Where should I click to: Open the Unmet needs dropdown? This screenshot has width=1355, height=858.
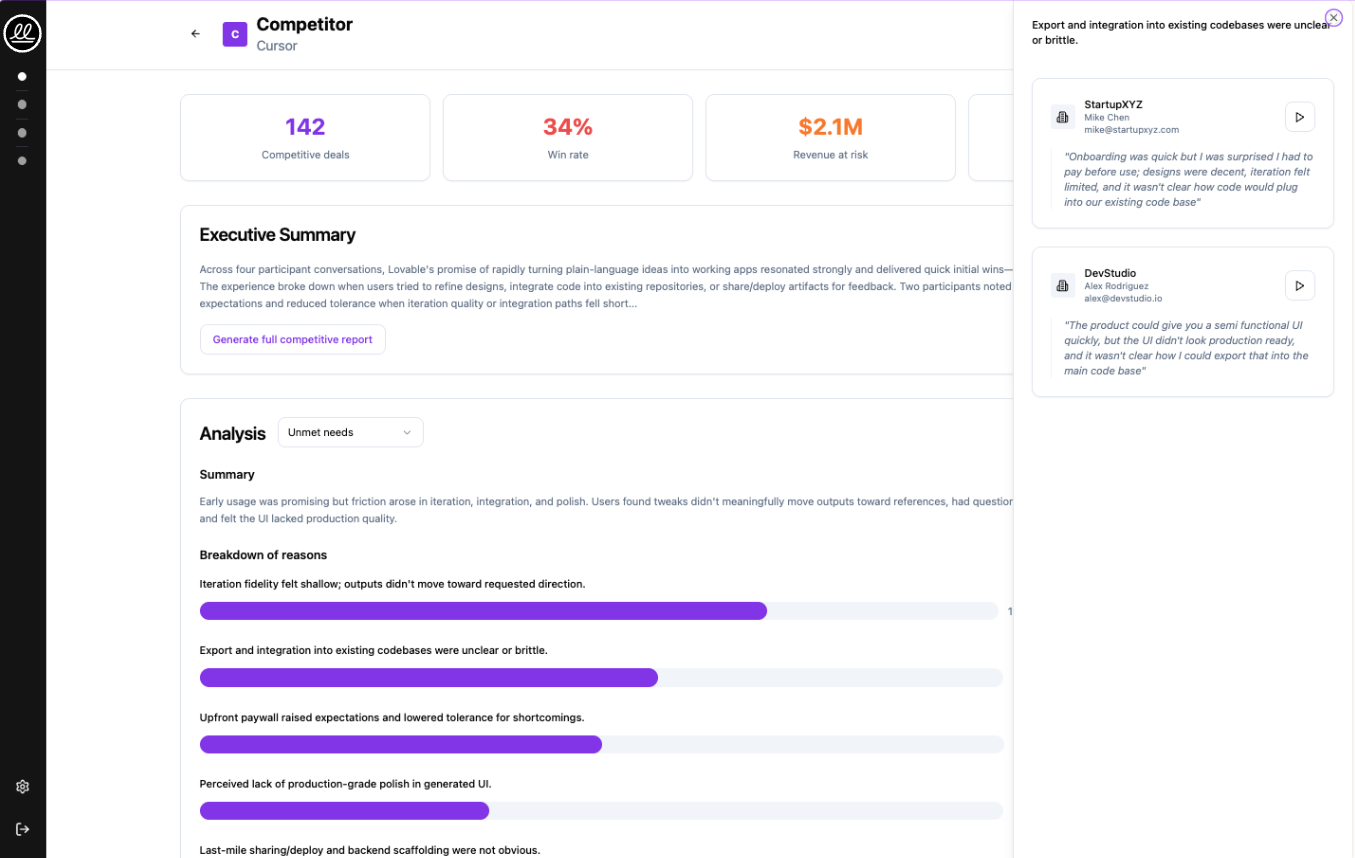pyautogui.click(x=350, y=432)
